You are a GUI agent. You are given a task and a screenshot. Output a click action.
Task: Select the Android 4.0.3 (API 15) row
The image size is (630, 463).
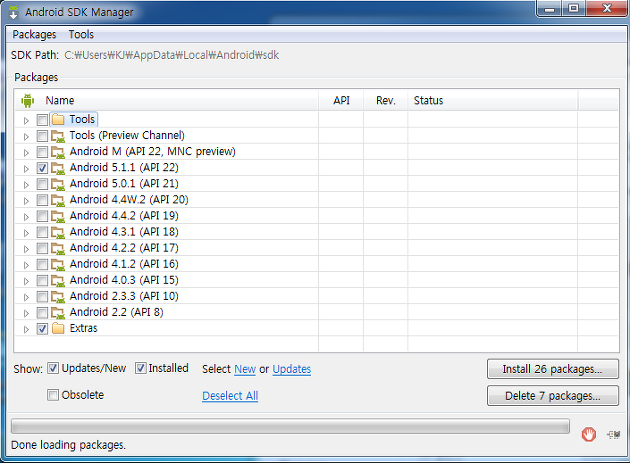[x=316, y=280]
